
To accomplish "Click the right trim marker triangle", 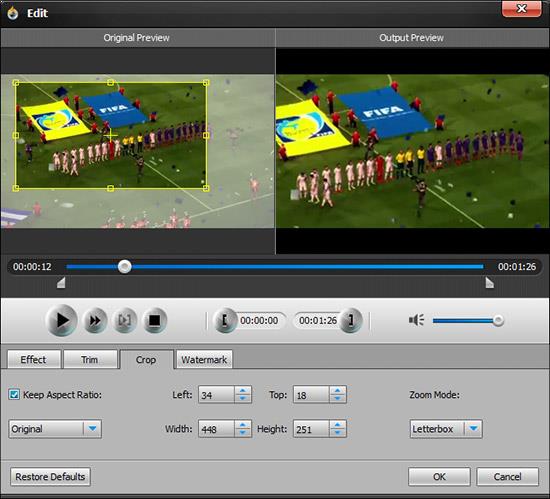I will (x=489, y=283).
